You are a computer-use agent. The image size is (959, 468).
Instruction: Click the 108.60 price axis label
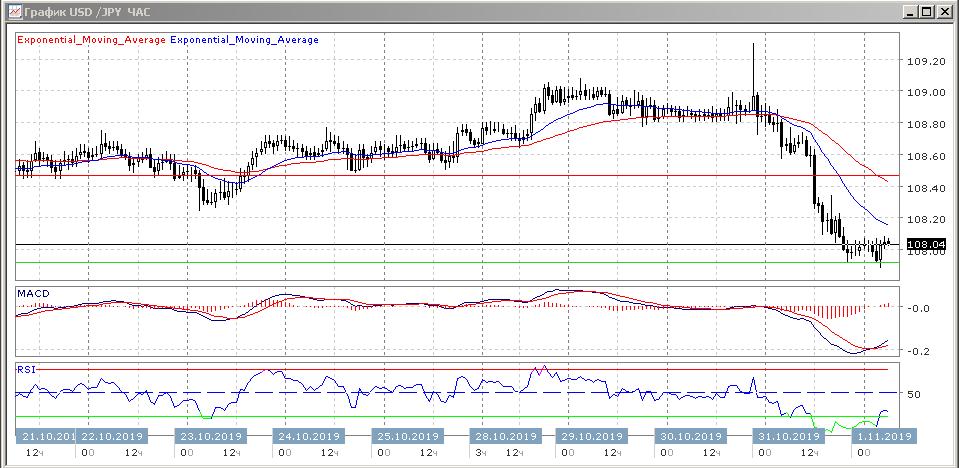924,156
